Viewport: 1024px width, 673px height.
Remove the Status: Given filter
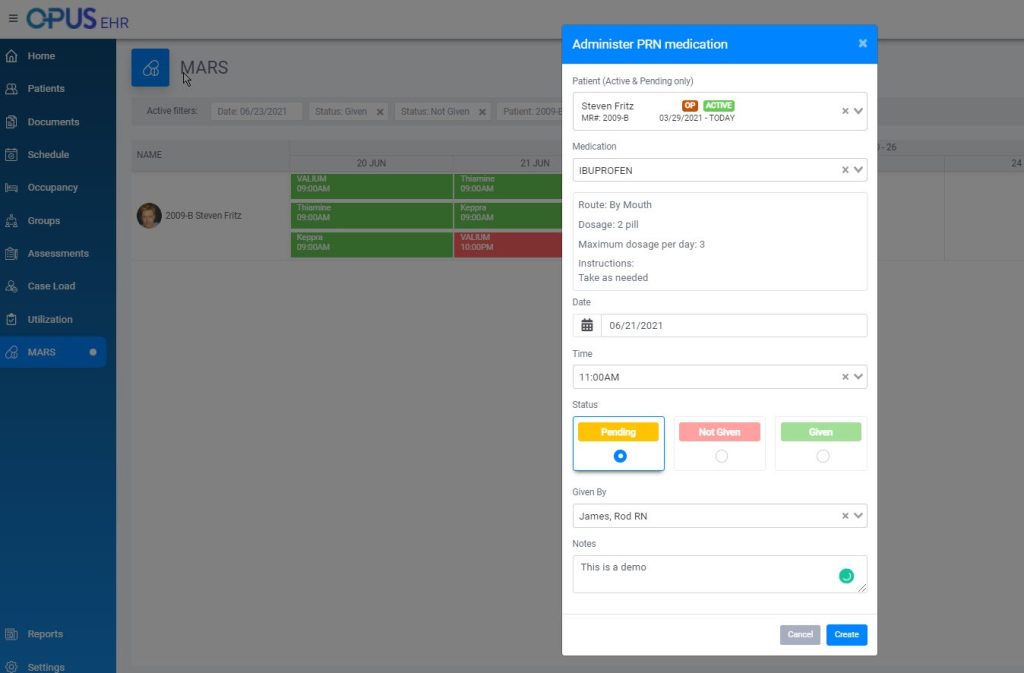point(379,112)
